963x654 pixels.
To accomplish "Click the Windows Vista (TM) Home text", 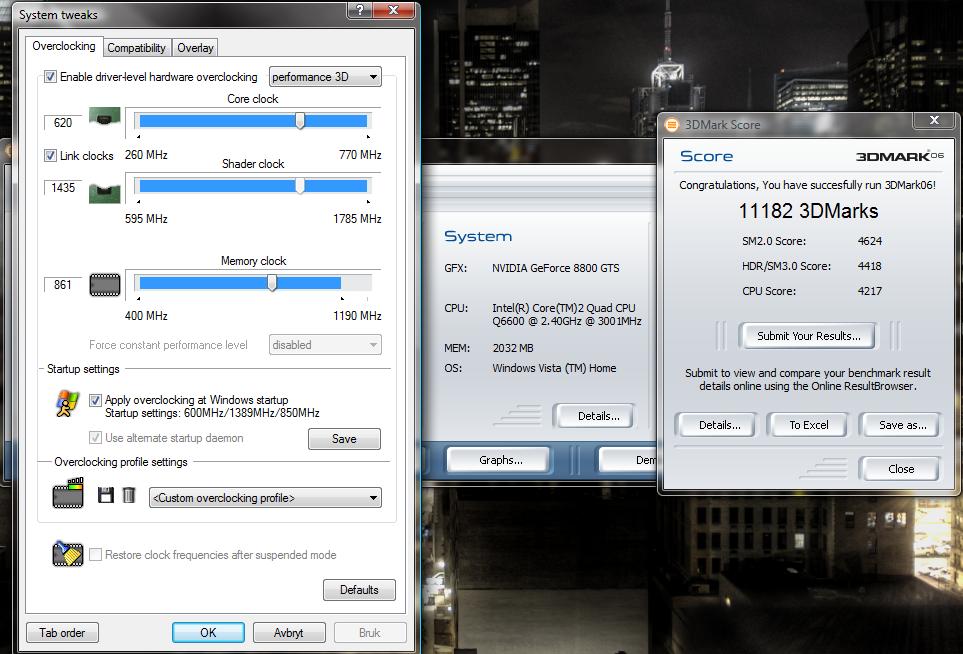I will coord(554,368).
